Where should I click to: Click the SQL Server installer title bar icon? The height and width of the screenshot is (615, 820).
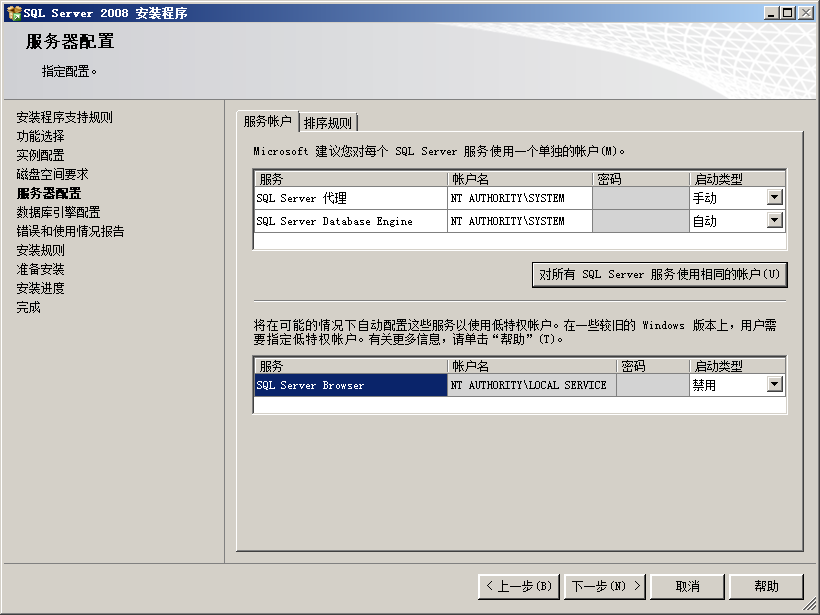pos(13,12)
